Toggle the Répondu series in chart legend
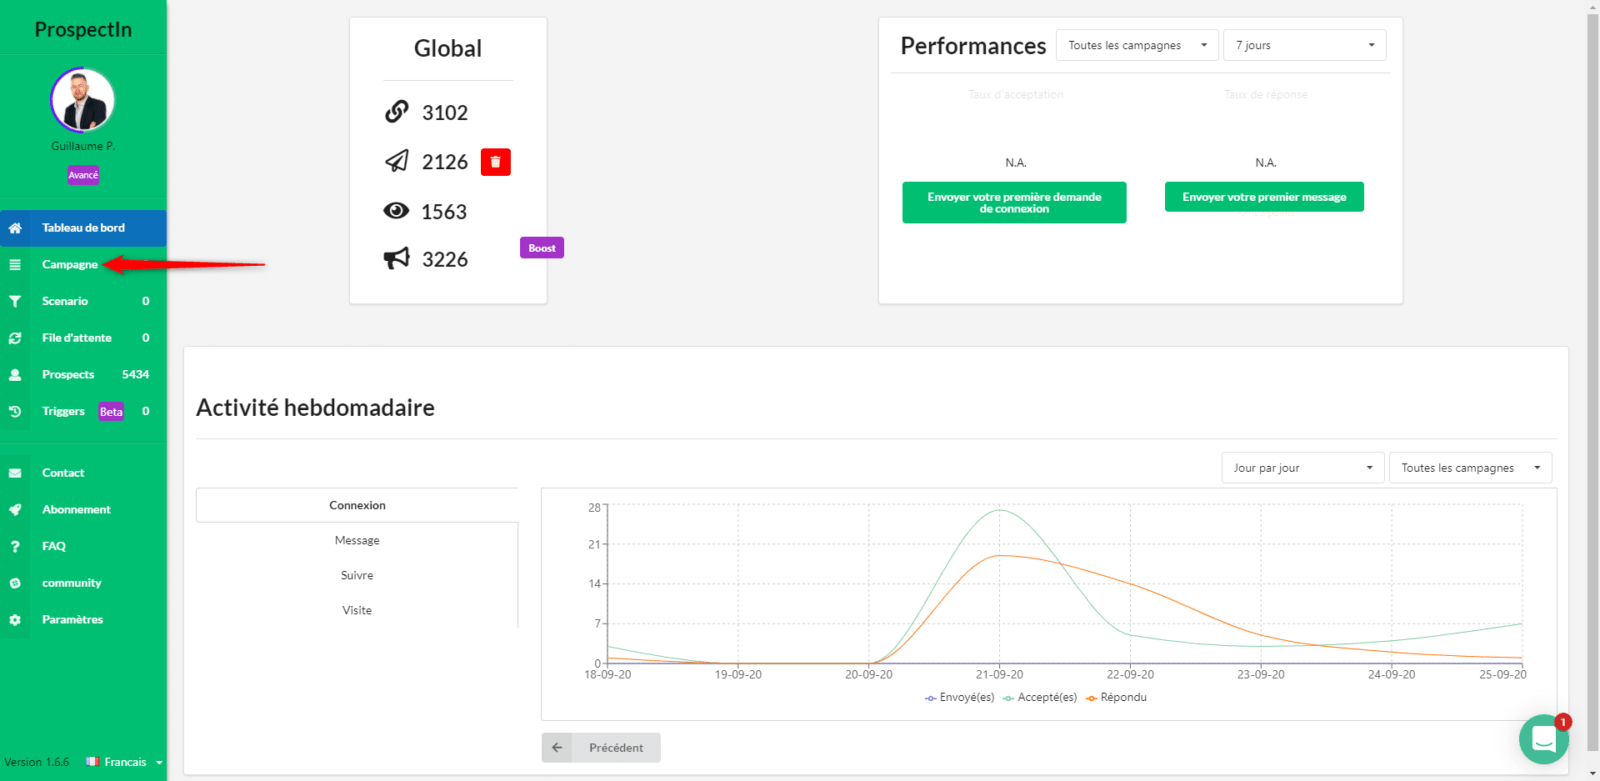Viewport: 1600px width, 781px height. tap(1117, 698)
